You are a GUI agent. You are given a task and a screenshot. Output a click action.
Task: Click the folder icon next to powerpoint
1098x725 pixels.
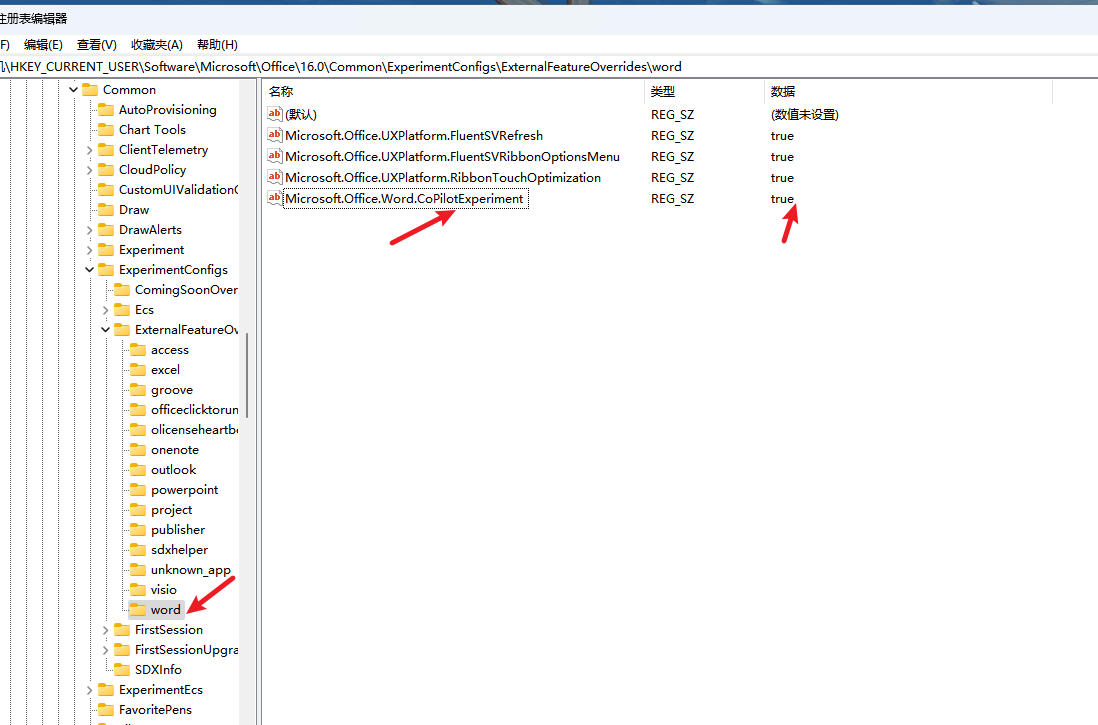pyautogui.click(x=138, y=490)
